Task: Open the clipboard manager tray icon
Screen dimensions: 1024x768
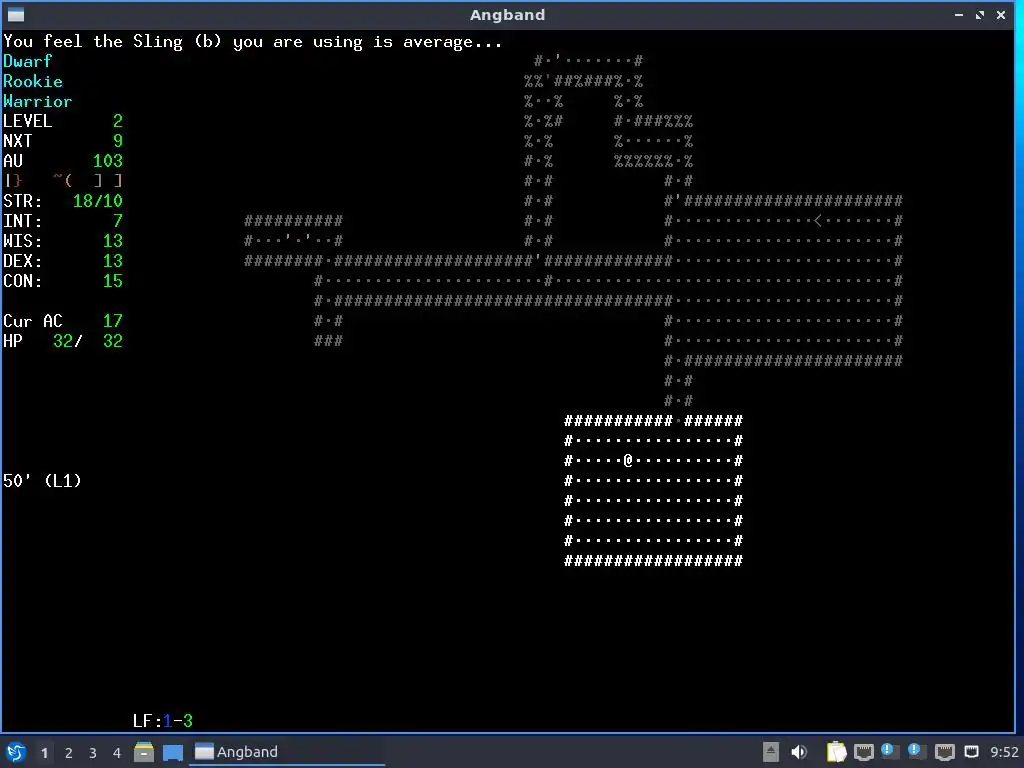Action: click(x=836, y=752)
